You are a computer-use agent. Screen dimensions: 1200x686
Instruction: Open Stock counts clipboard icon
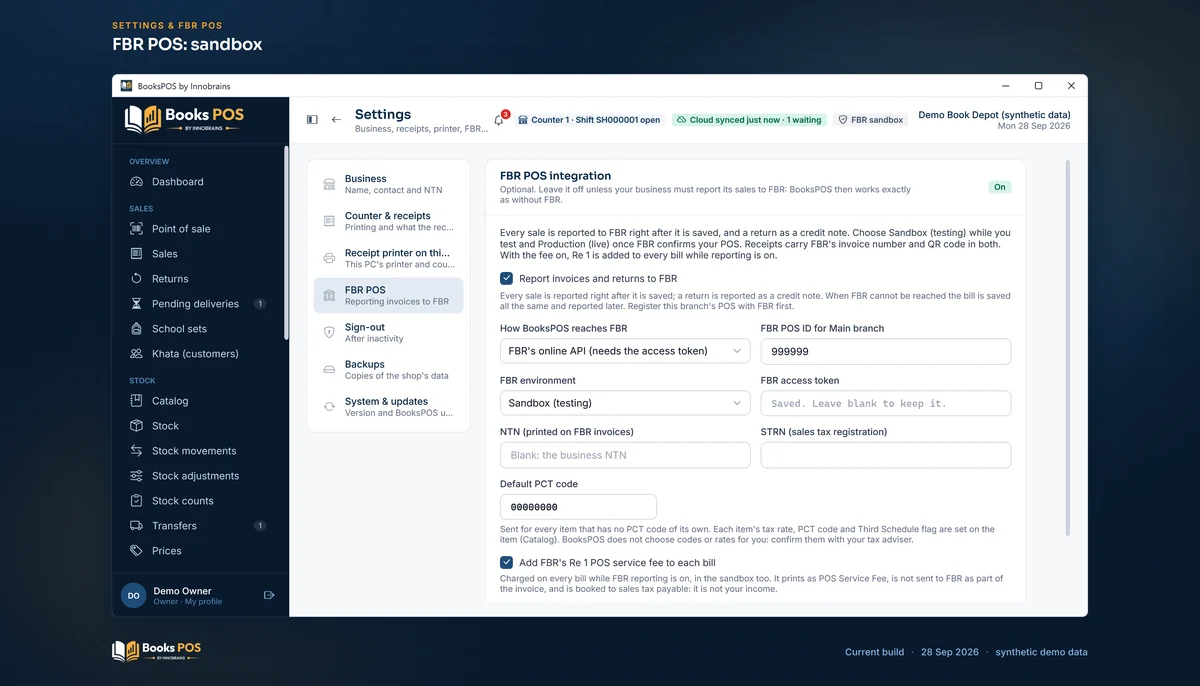coord(137,501)
